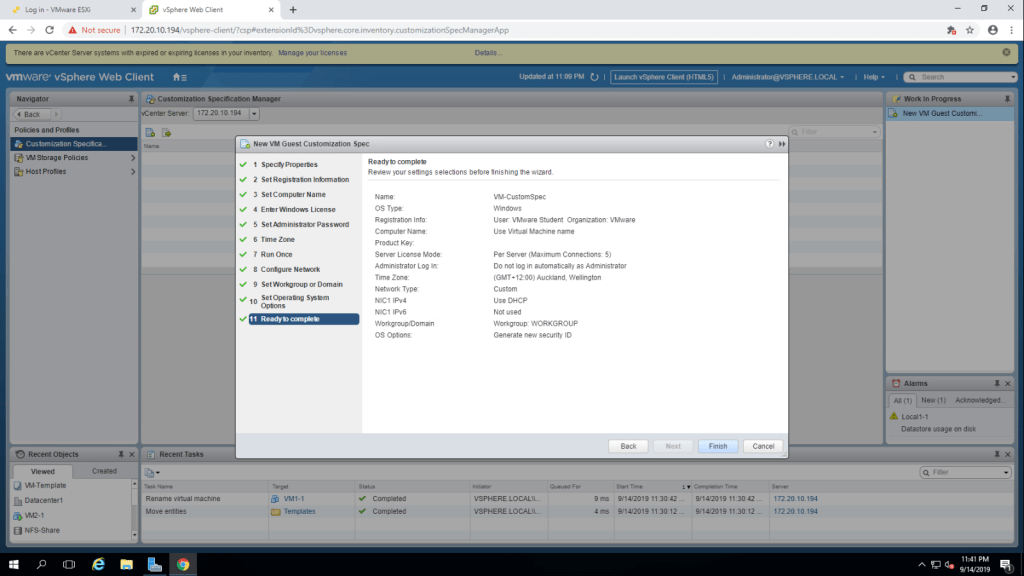Open the wizard help question mark icon
The height and width of the screenshot is (576, 1024).
click(769, 144)
